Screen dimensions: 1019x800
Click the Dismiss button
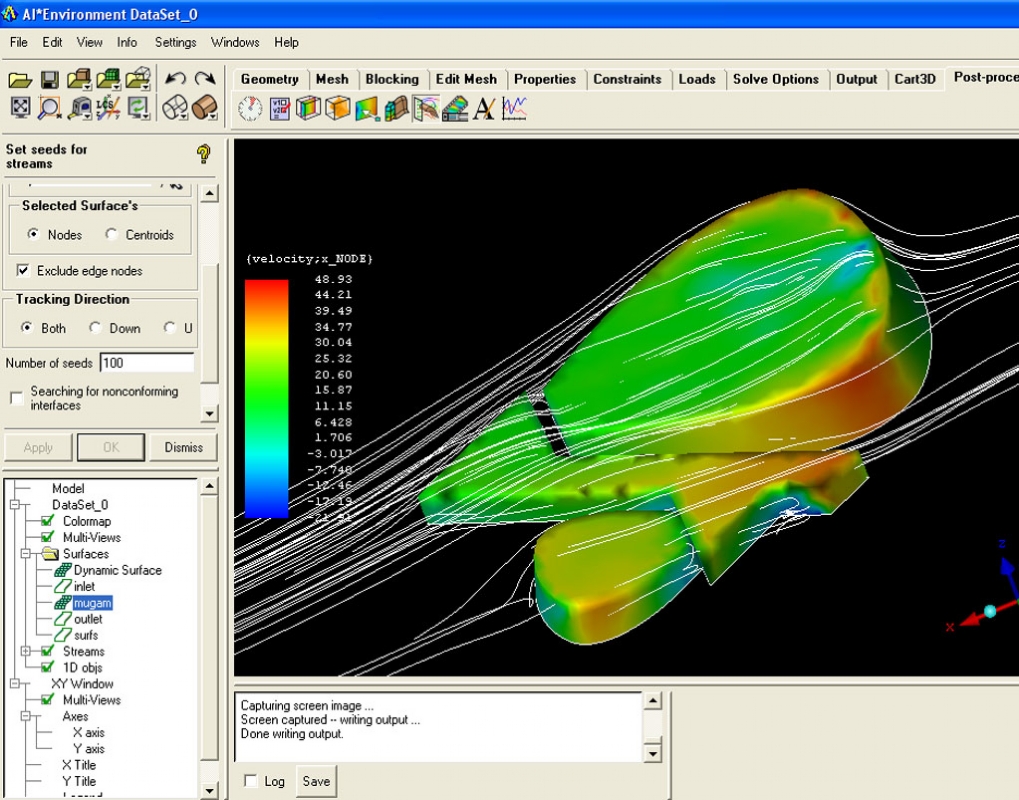coord(183,447)
